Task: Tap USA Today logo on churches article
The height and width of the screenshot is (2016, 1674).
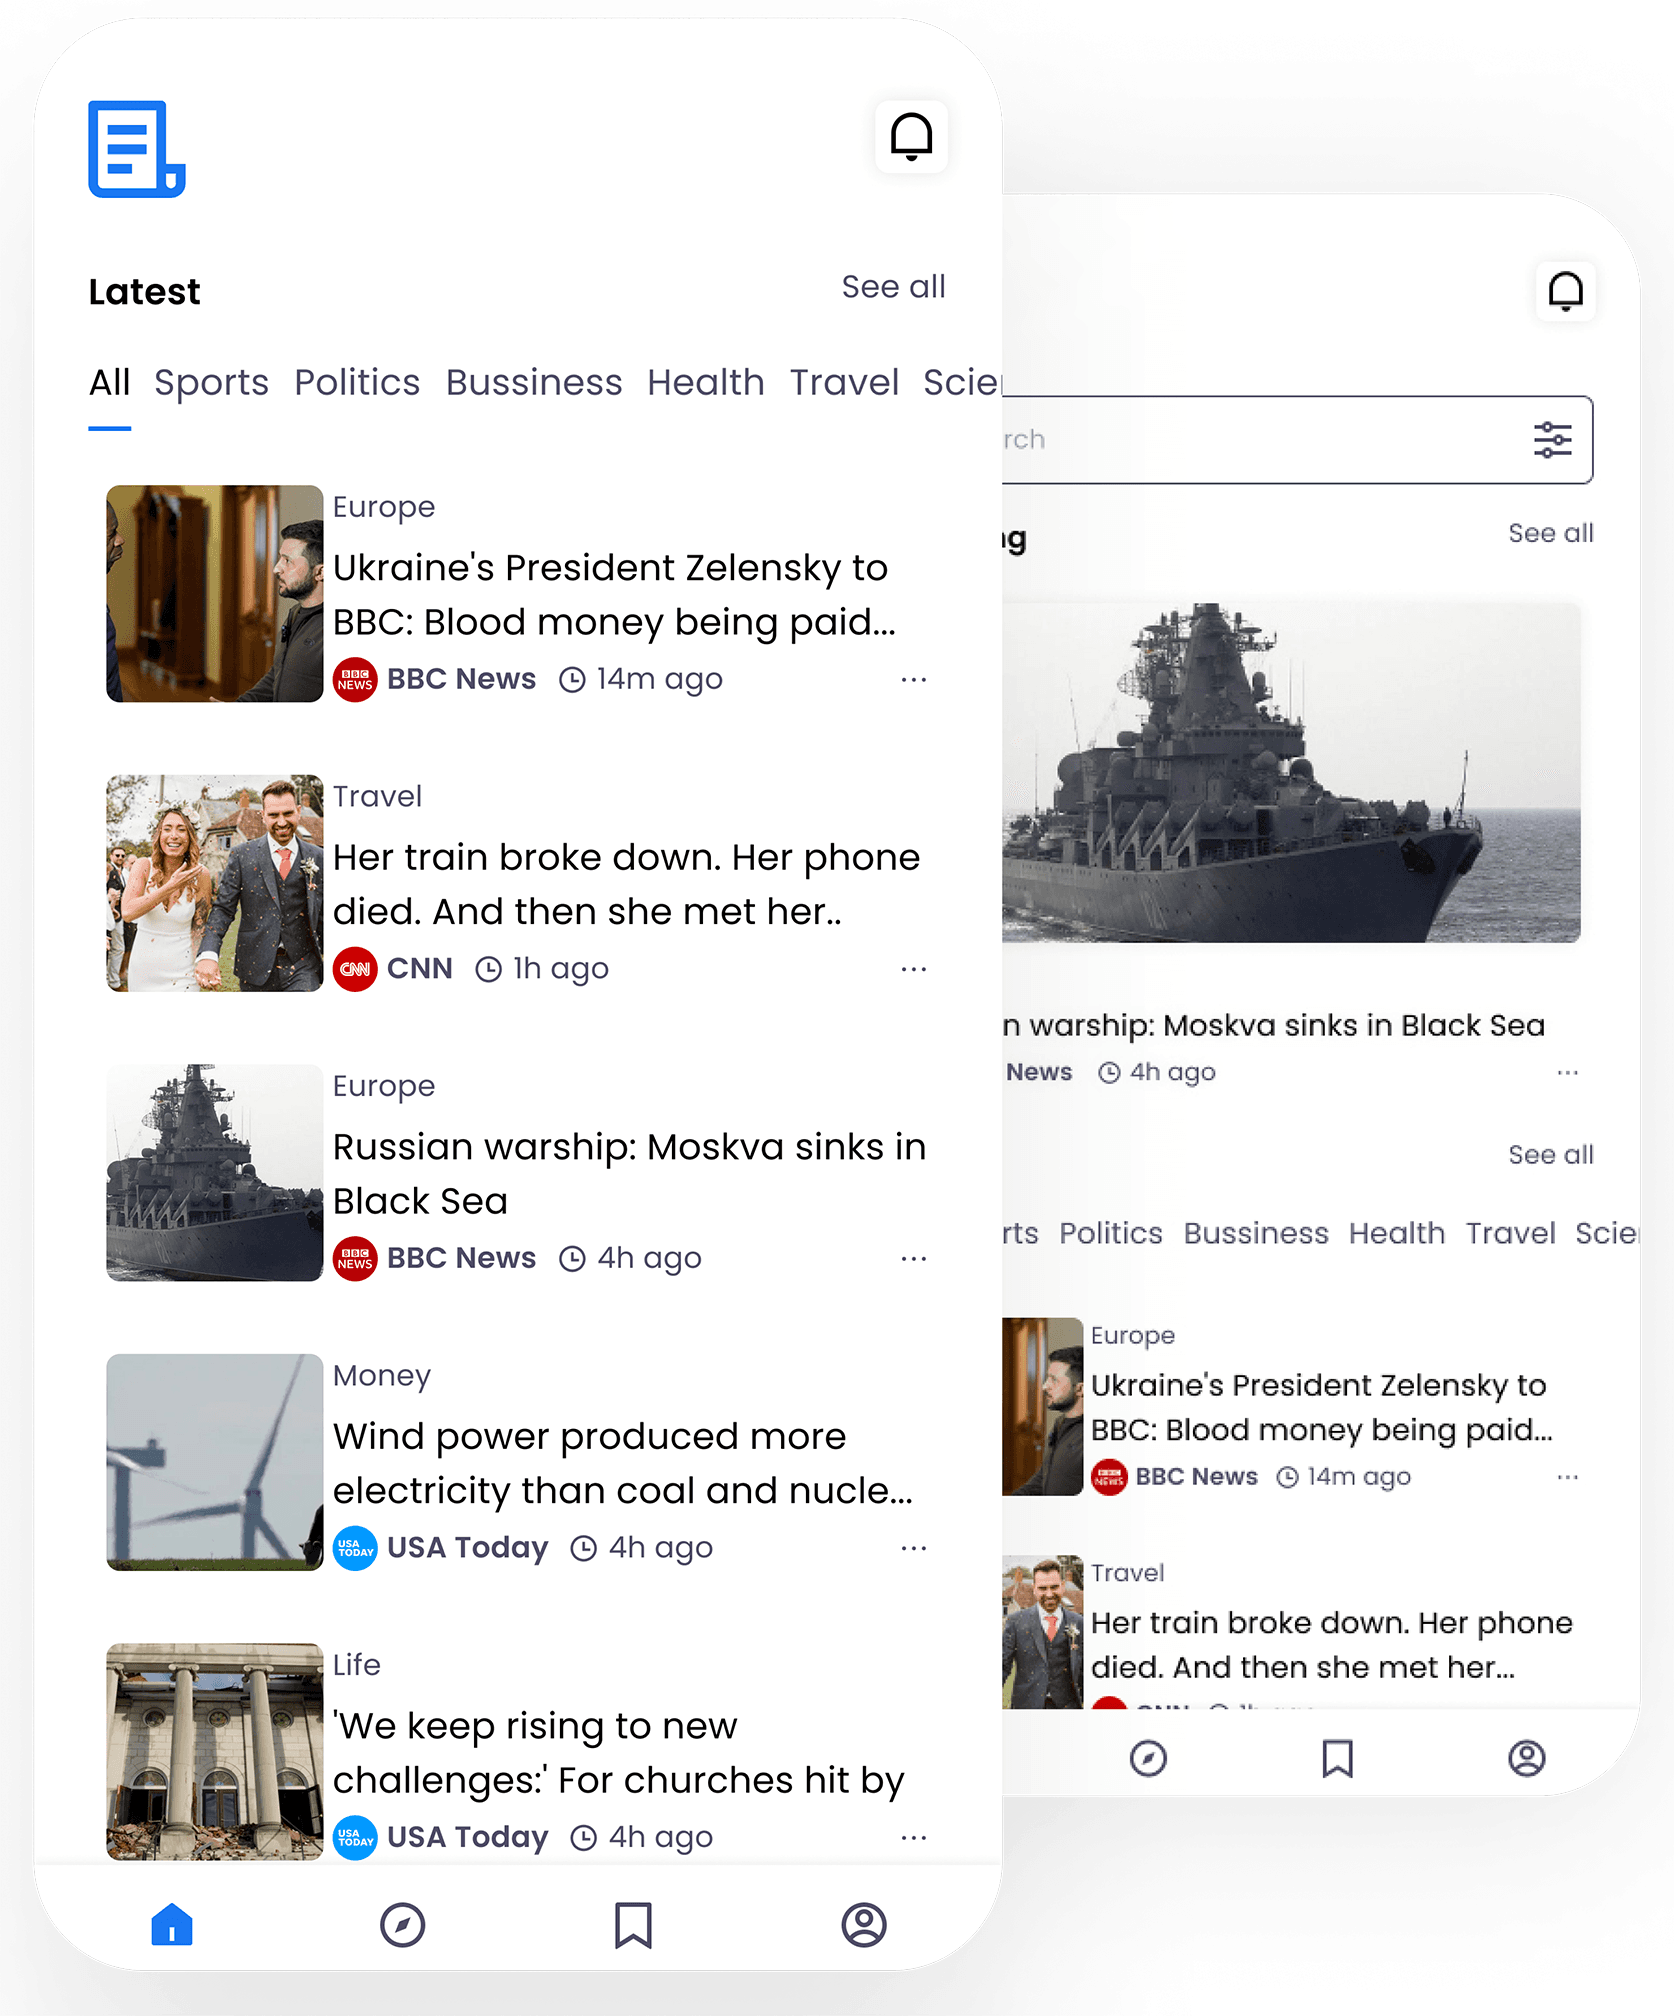Action: pyautogui.click(x=355, y=1837)
